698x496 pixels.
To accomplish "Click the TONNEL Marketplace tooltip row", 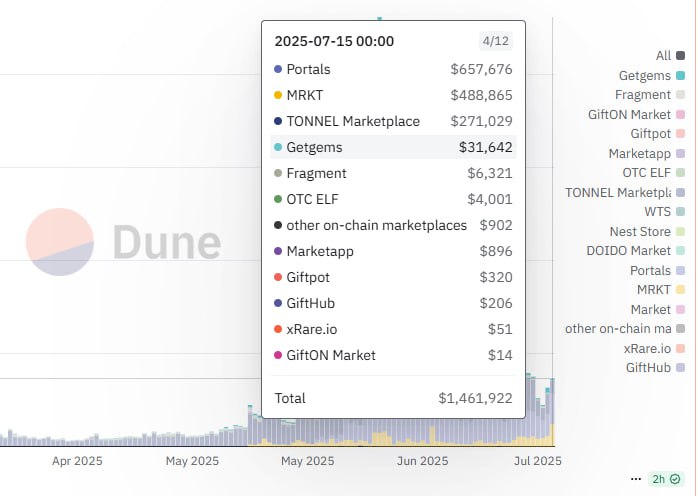I will pos(393,121).
